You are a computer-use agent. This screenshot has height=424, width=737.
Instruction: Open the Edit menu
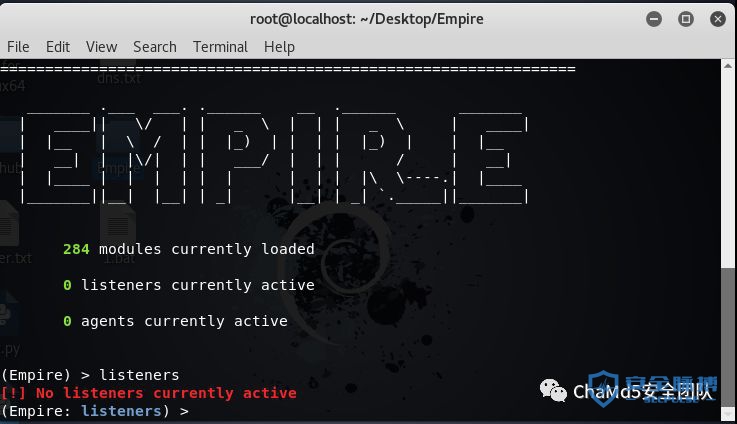[58, 47]
